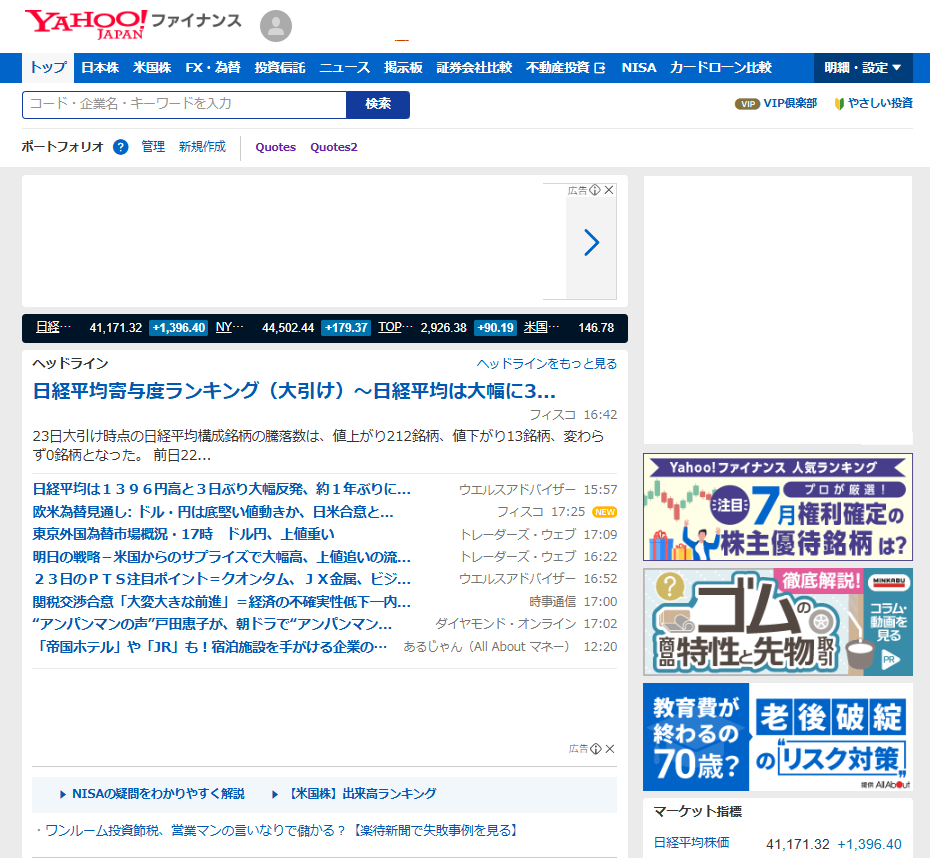Click the 米国 ticker label

pyautogui.click(x=542, y=327)
